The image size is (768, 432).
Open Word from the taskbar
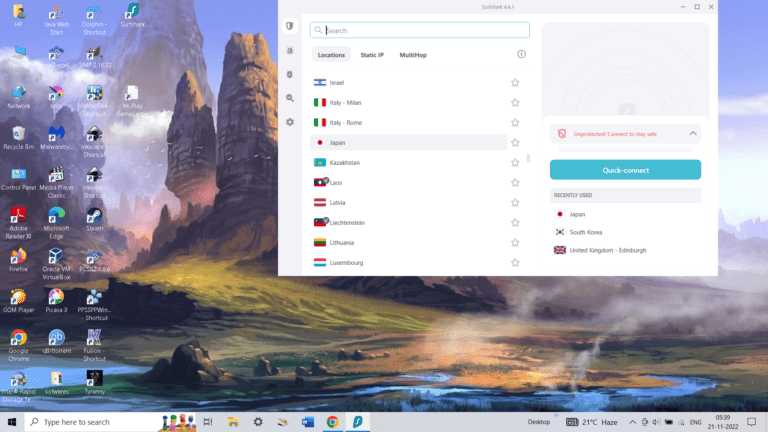tap(308, 422)
